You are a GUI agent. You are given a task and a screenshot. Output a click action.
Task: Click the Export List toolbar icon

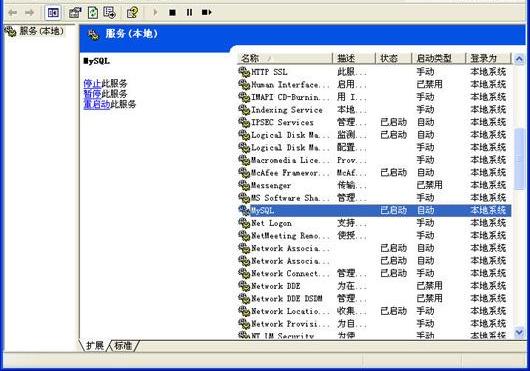coord(110,13)
